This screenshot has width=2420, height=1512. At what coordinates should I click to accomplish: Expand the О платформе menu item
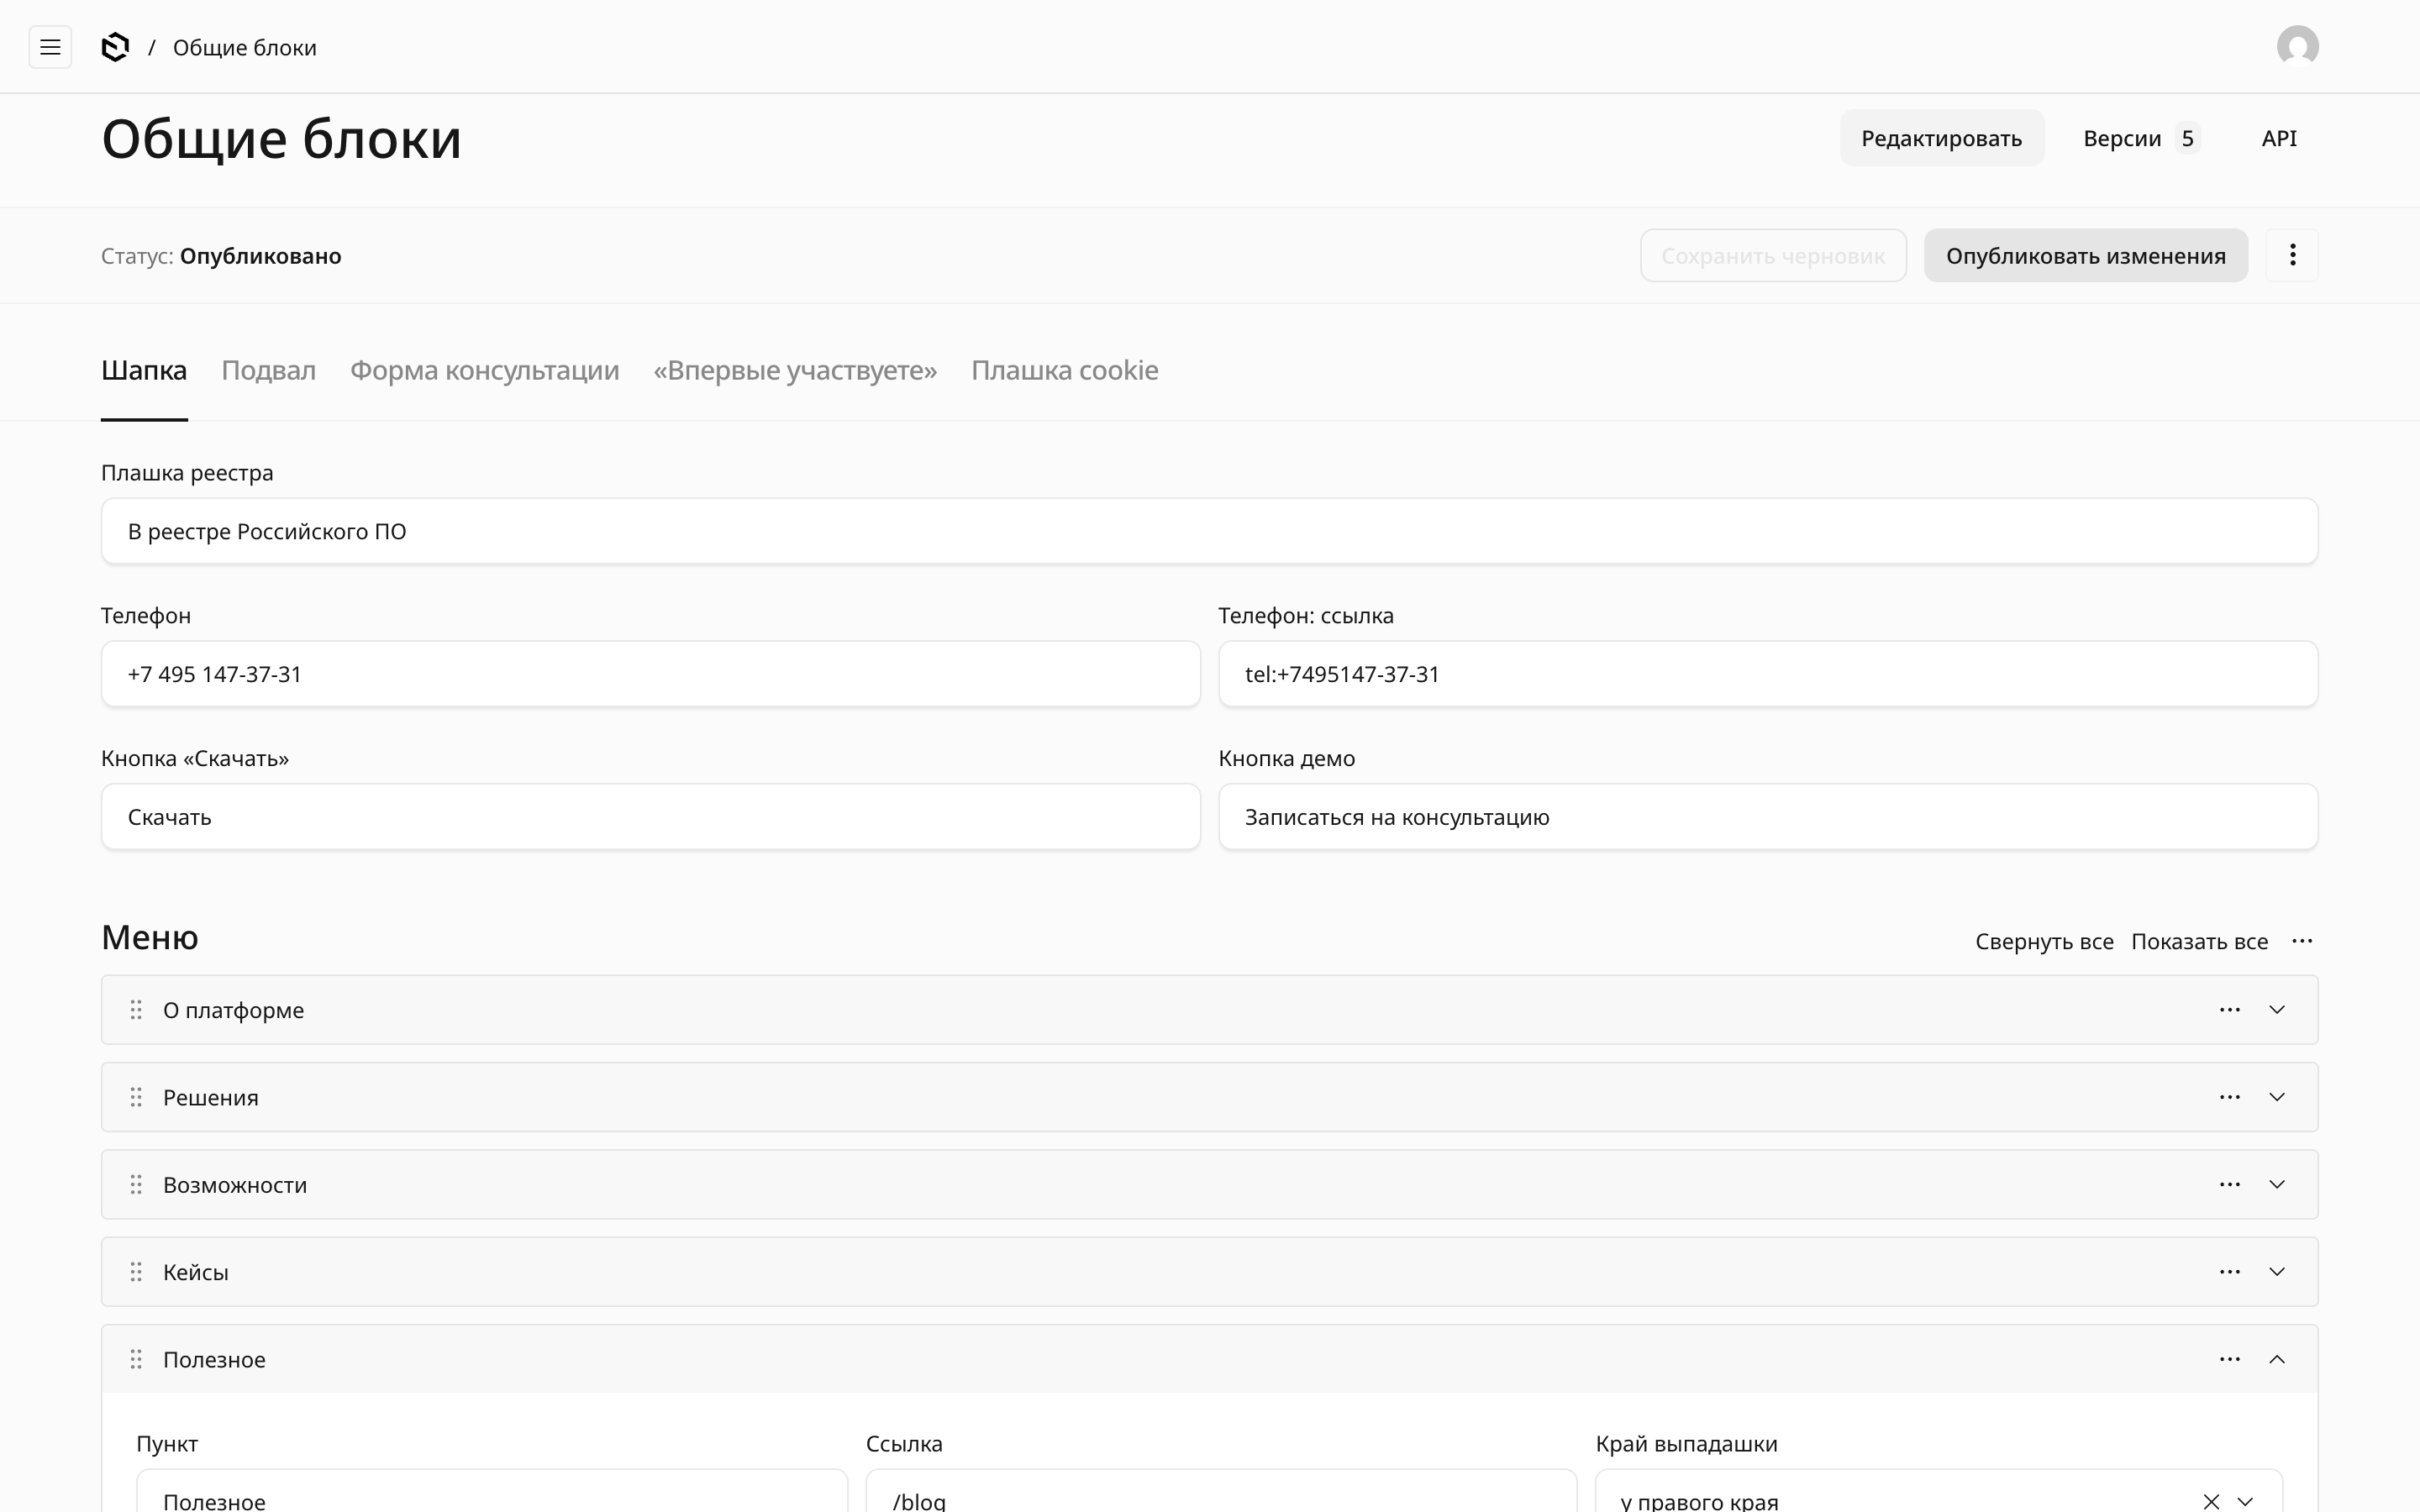click(x=2277, y=1010)
